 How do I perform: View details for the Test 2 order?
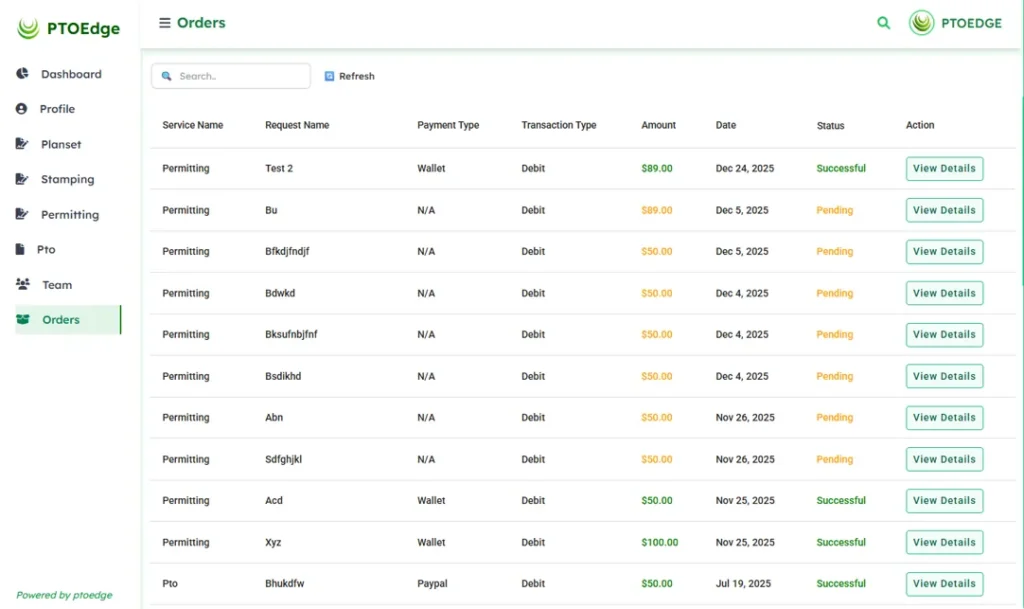pyautogui.click(x=944, y=168)
